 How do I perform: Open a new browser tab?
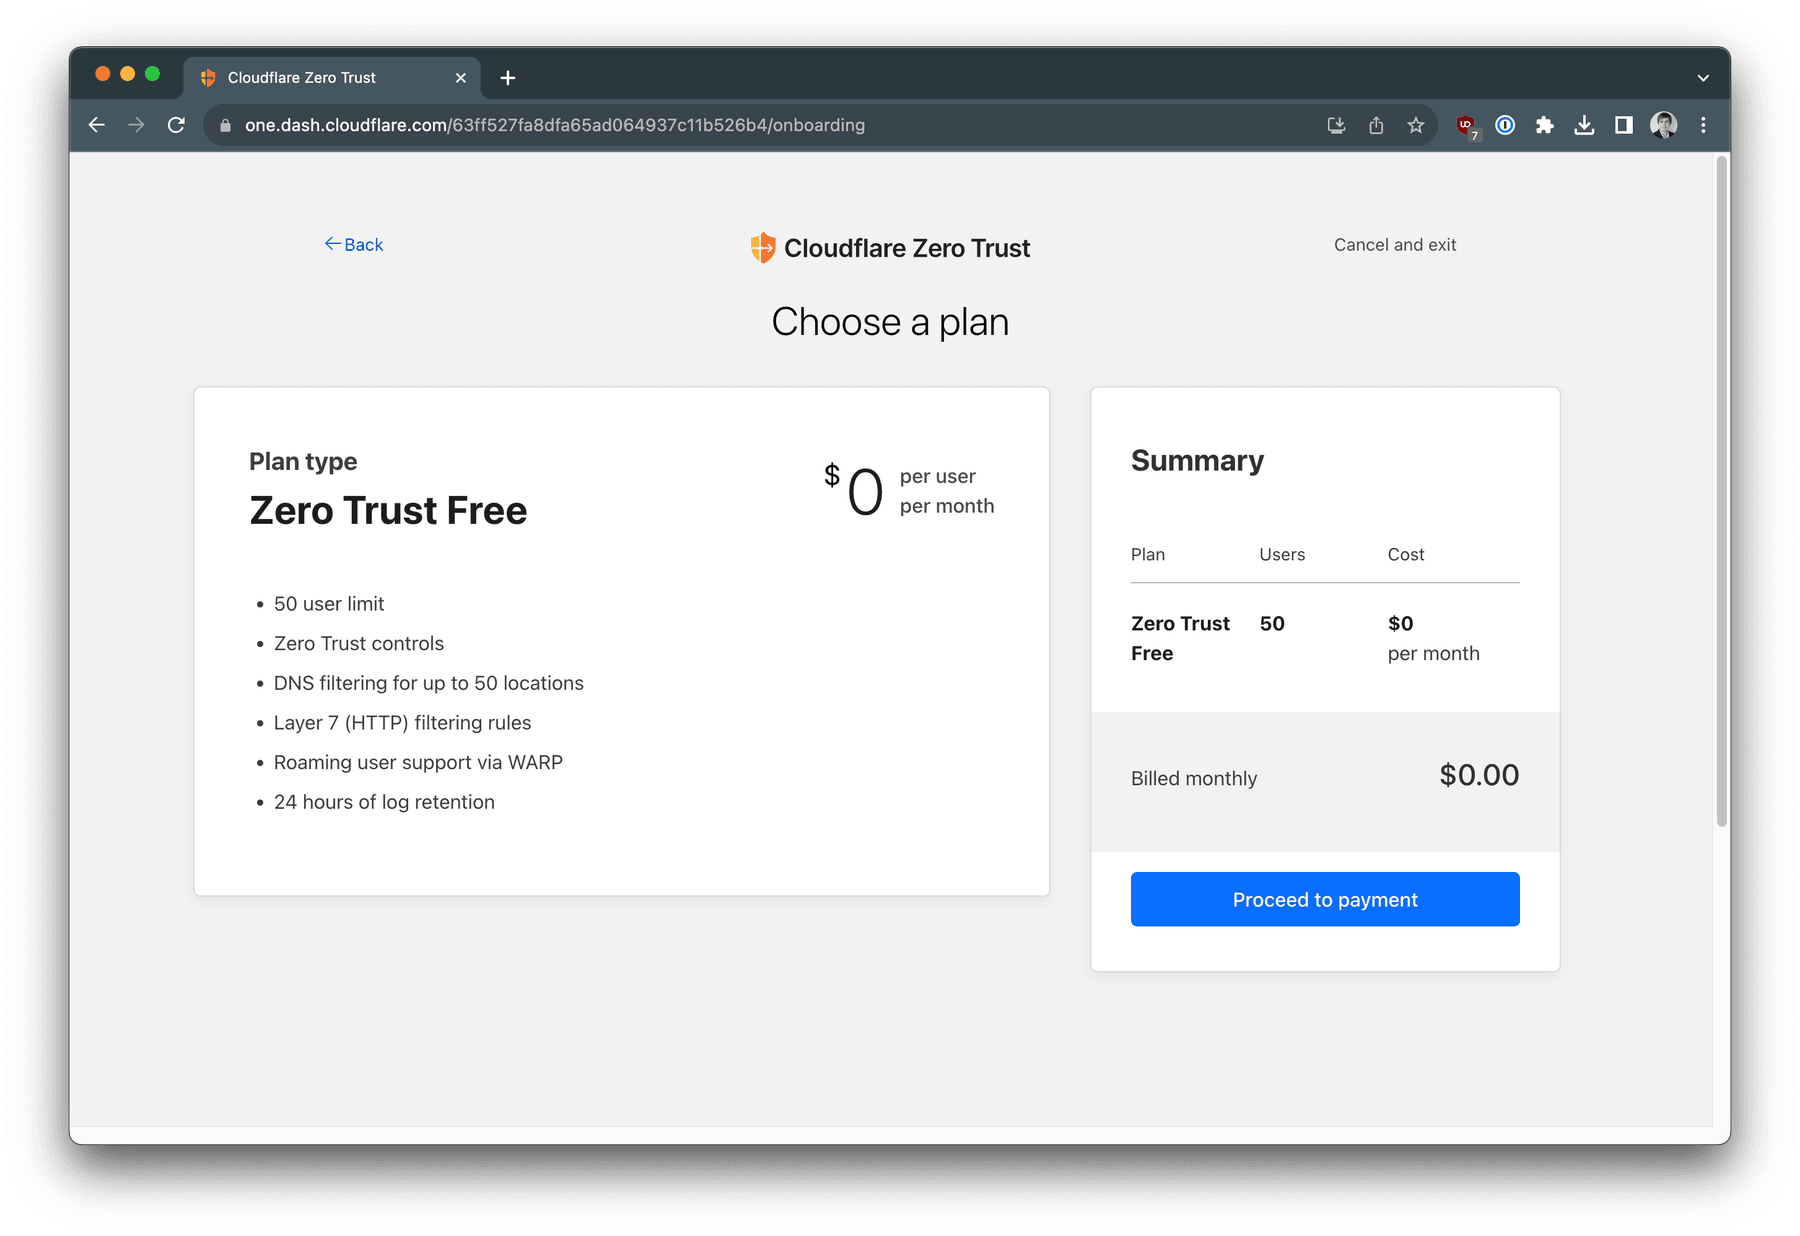click(508, 77)
